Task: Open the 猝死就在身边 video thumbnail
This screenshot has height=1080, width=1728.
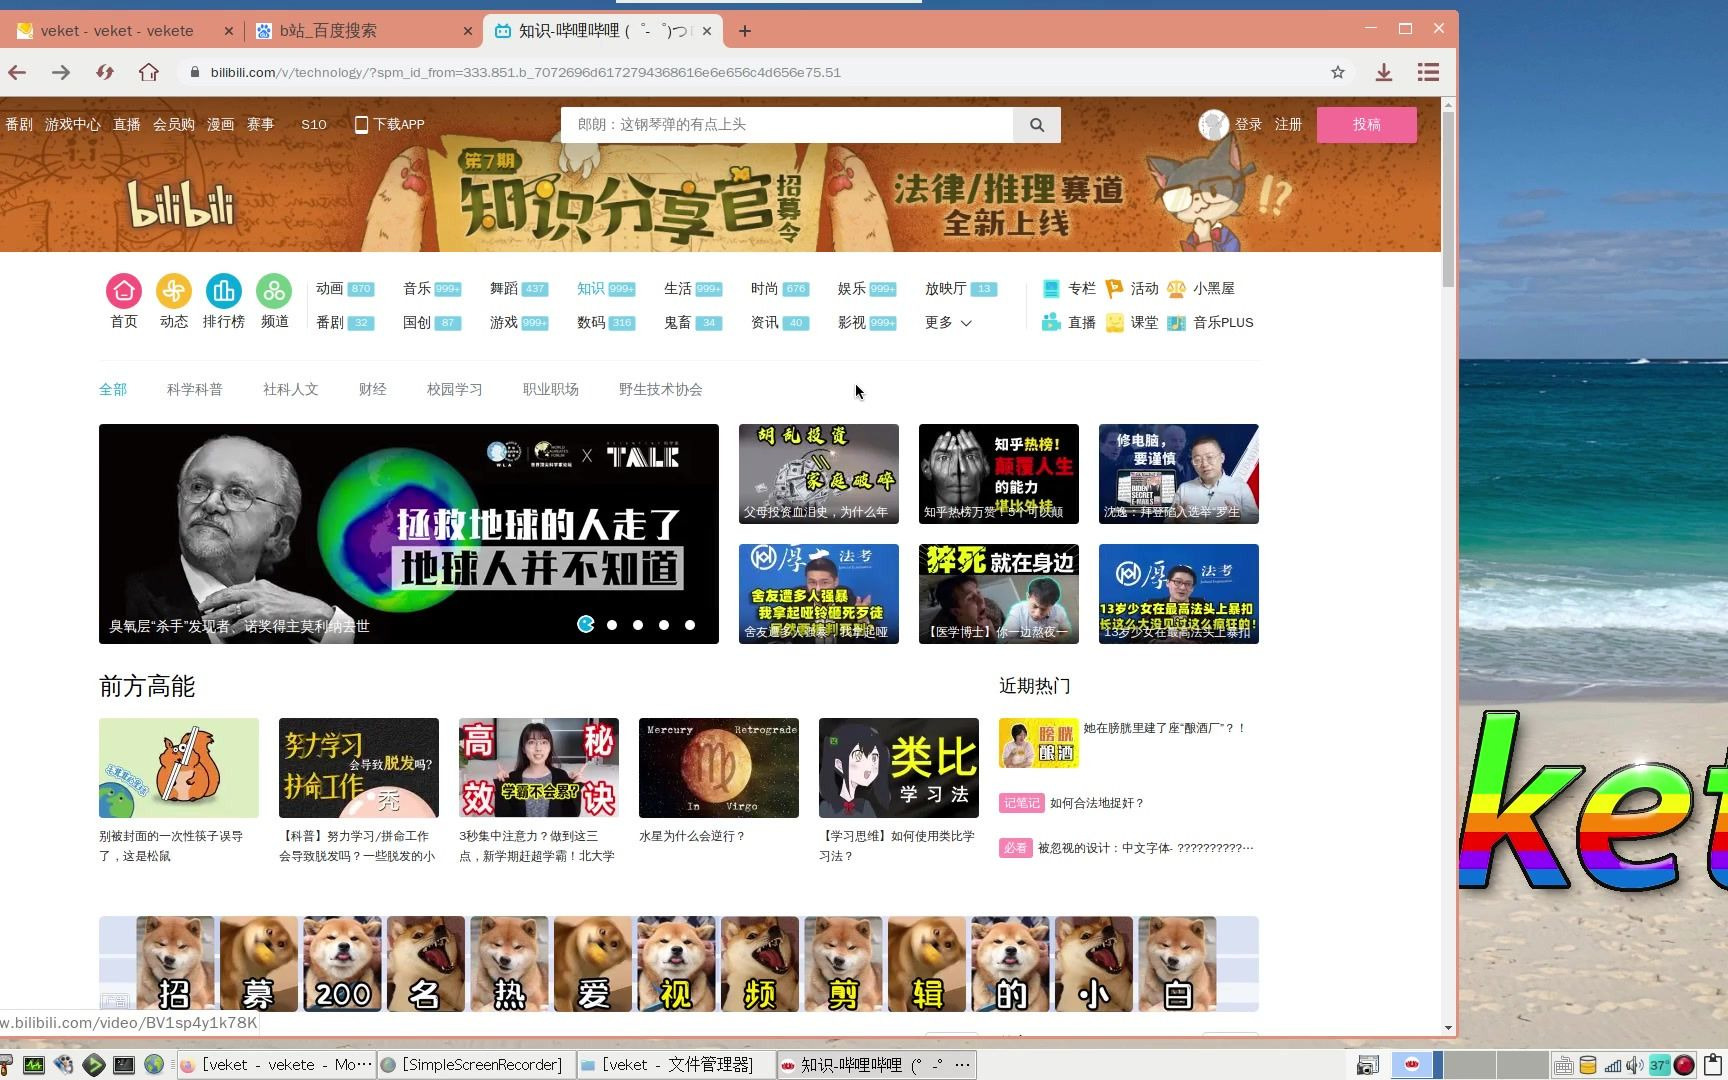Action: point(999,594)
